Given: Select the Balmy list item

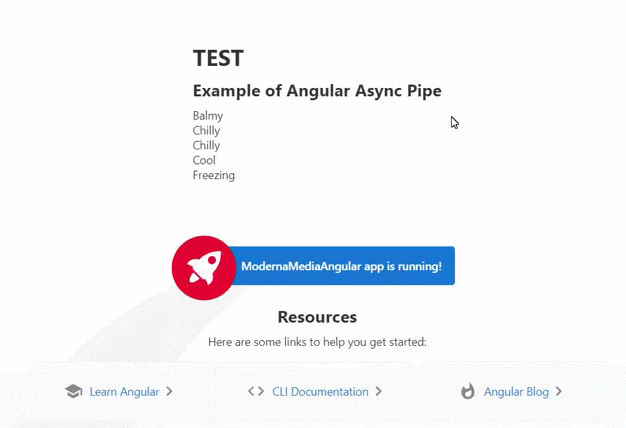Looking at the screenshot, I should (208, 116).
